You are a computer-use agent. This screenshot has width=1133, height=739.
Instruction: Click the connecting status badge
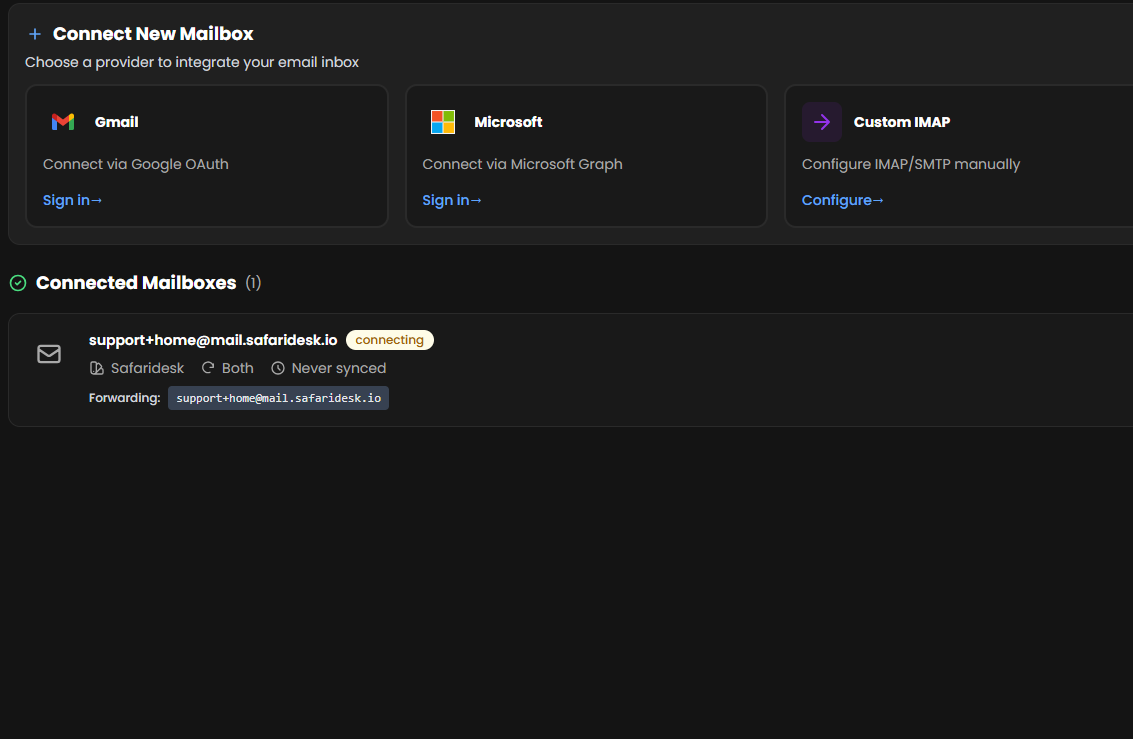tap(389, 340)
